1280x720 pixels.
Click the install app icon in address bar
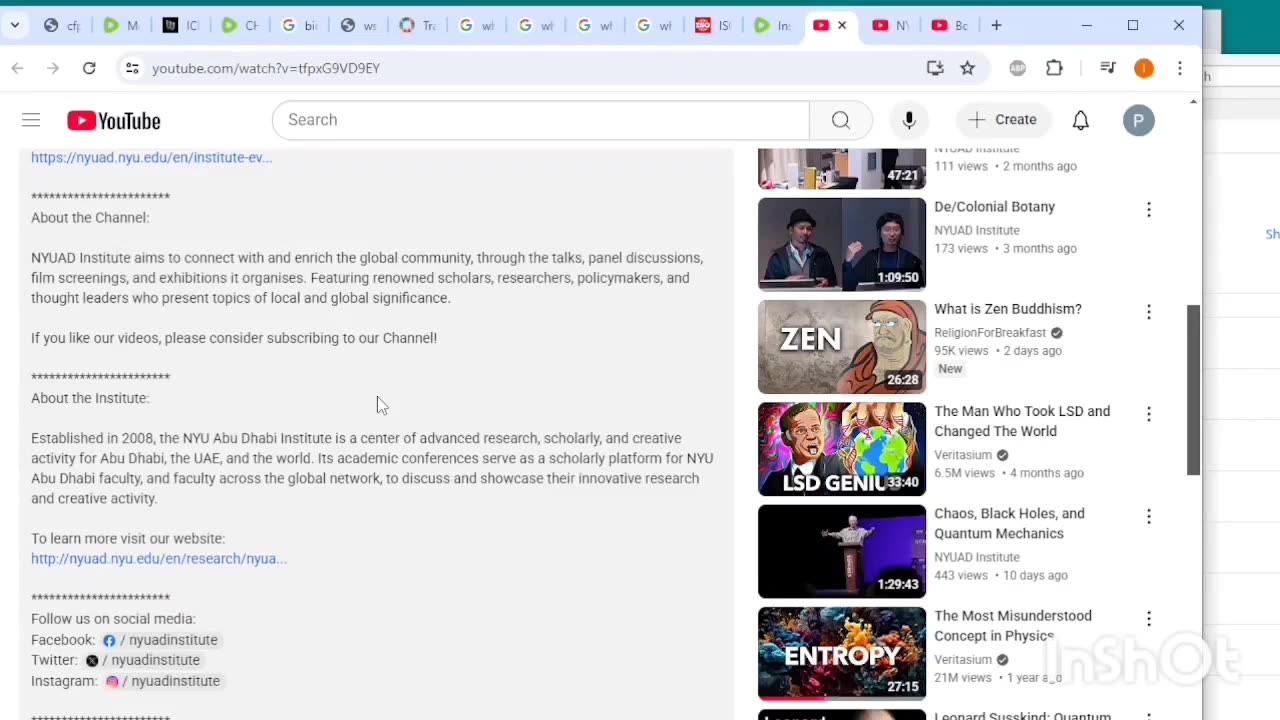click(935, 68)
